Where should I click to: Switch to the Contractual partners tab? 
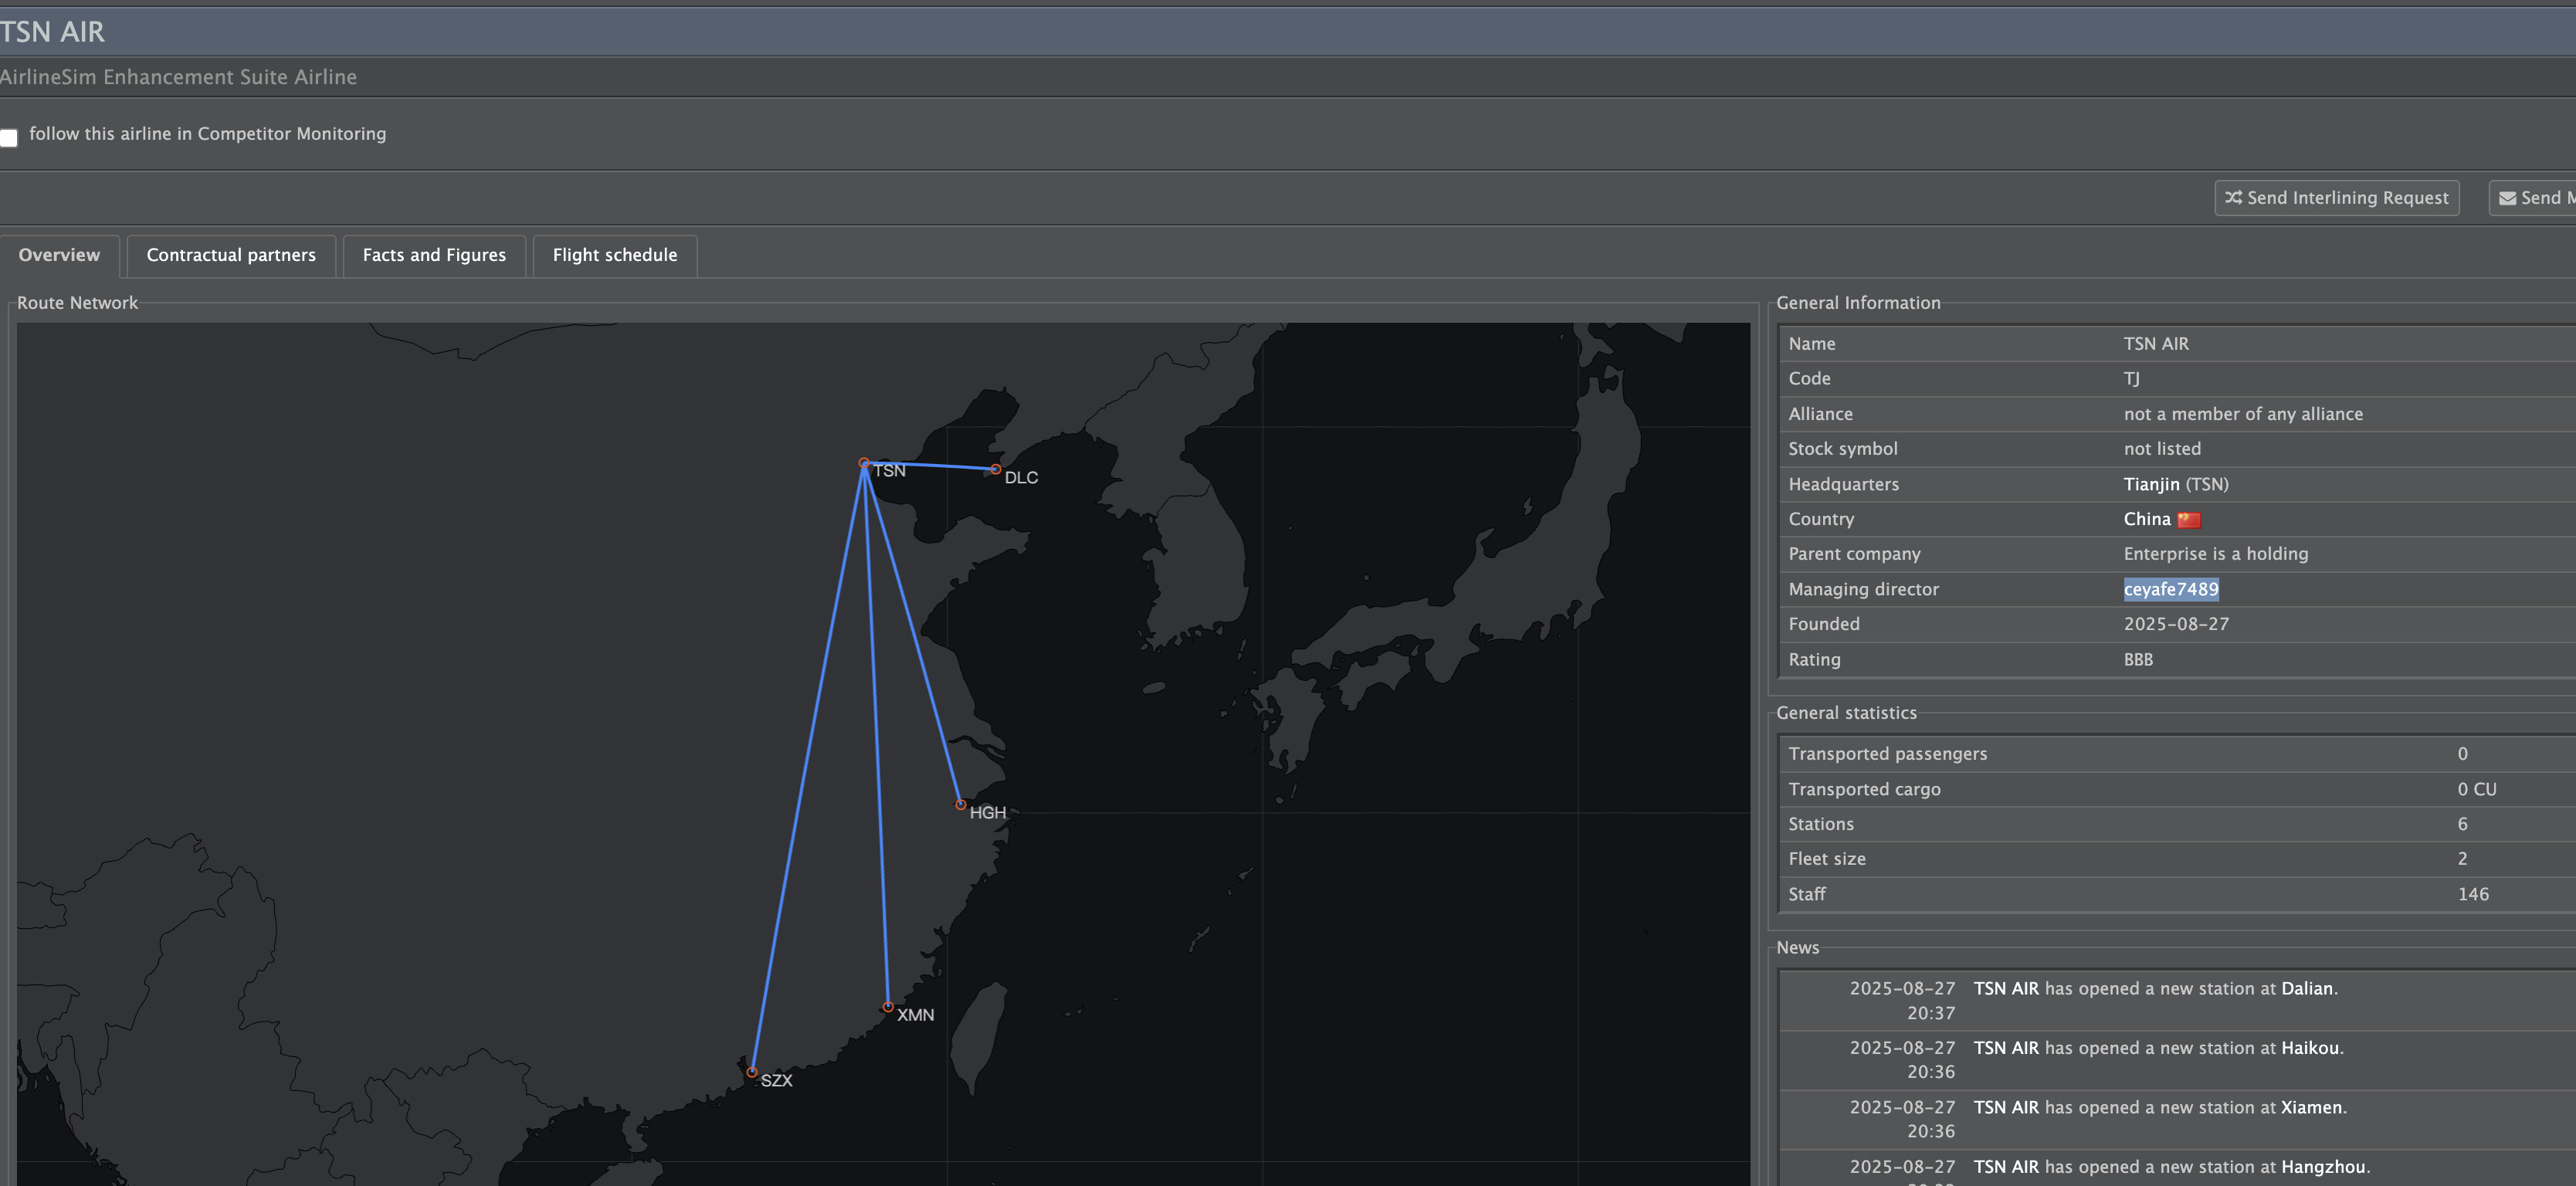point(231,255)
